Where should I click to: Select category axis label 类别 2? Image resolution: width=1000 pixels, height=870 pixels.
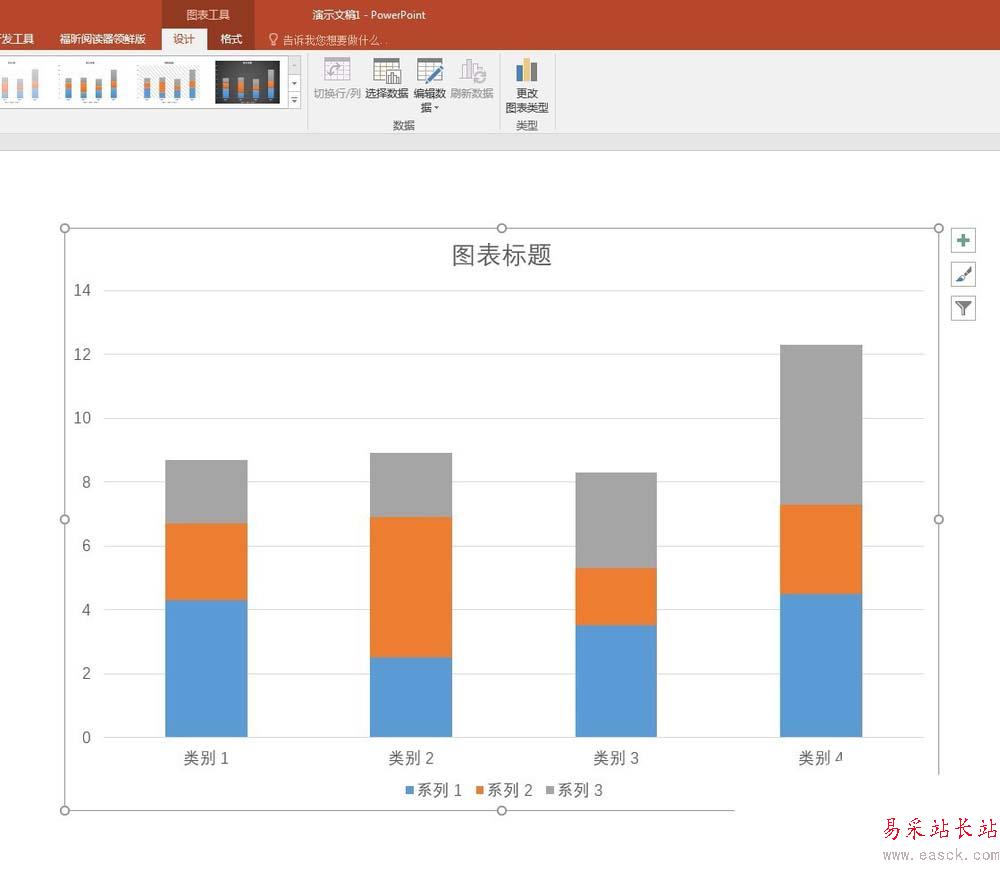(x=411, y=758)
